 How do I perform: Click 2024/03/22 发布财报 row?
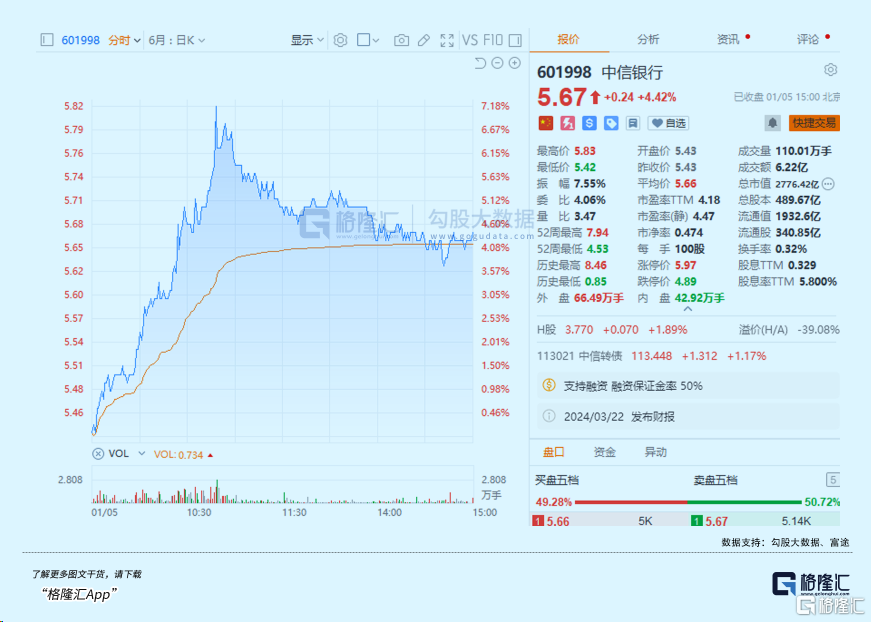pyautogui.click(x=688, y=417)
